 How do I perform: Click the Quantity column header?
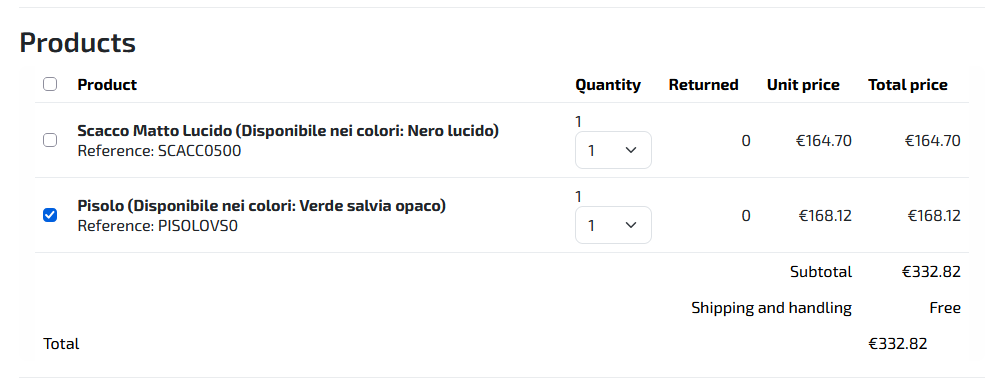(x=608, y=85)
